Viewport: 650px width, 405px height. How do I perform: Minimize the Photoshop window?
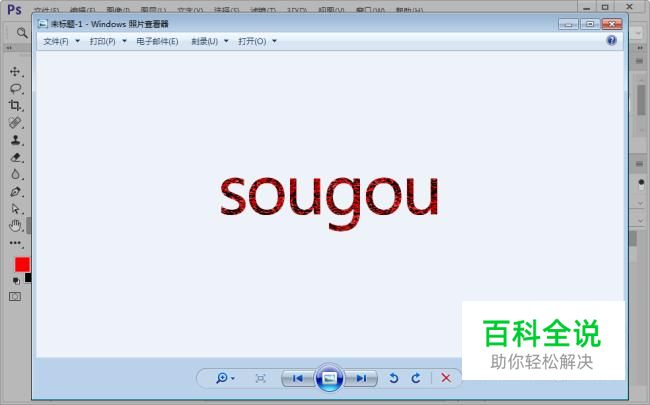[587, 7]
